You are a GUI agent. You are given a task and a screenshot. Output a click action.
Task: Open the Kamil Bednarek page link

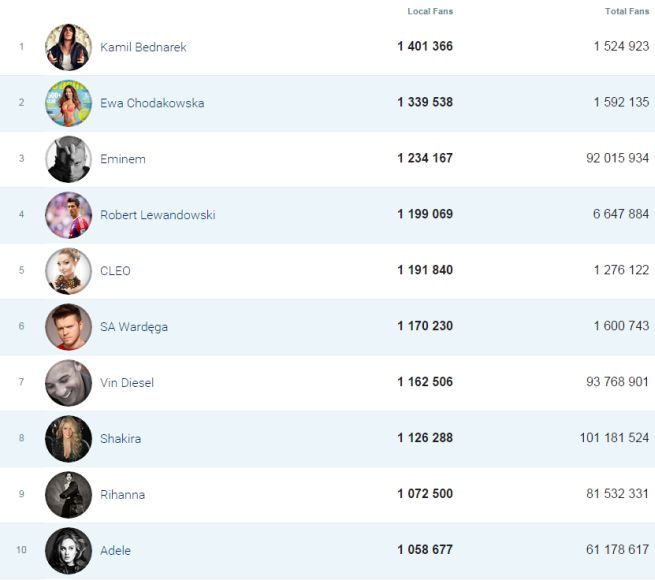[143, 47]
